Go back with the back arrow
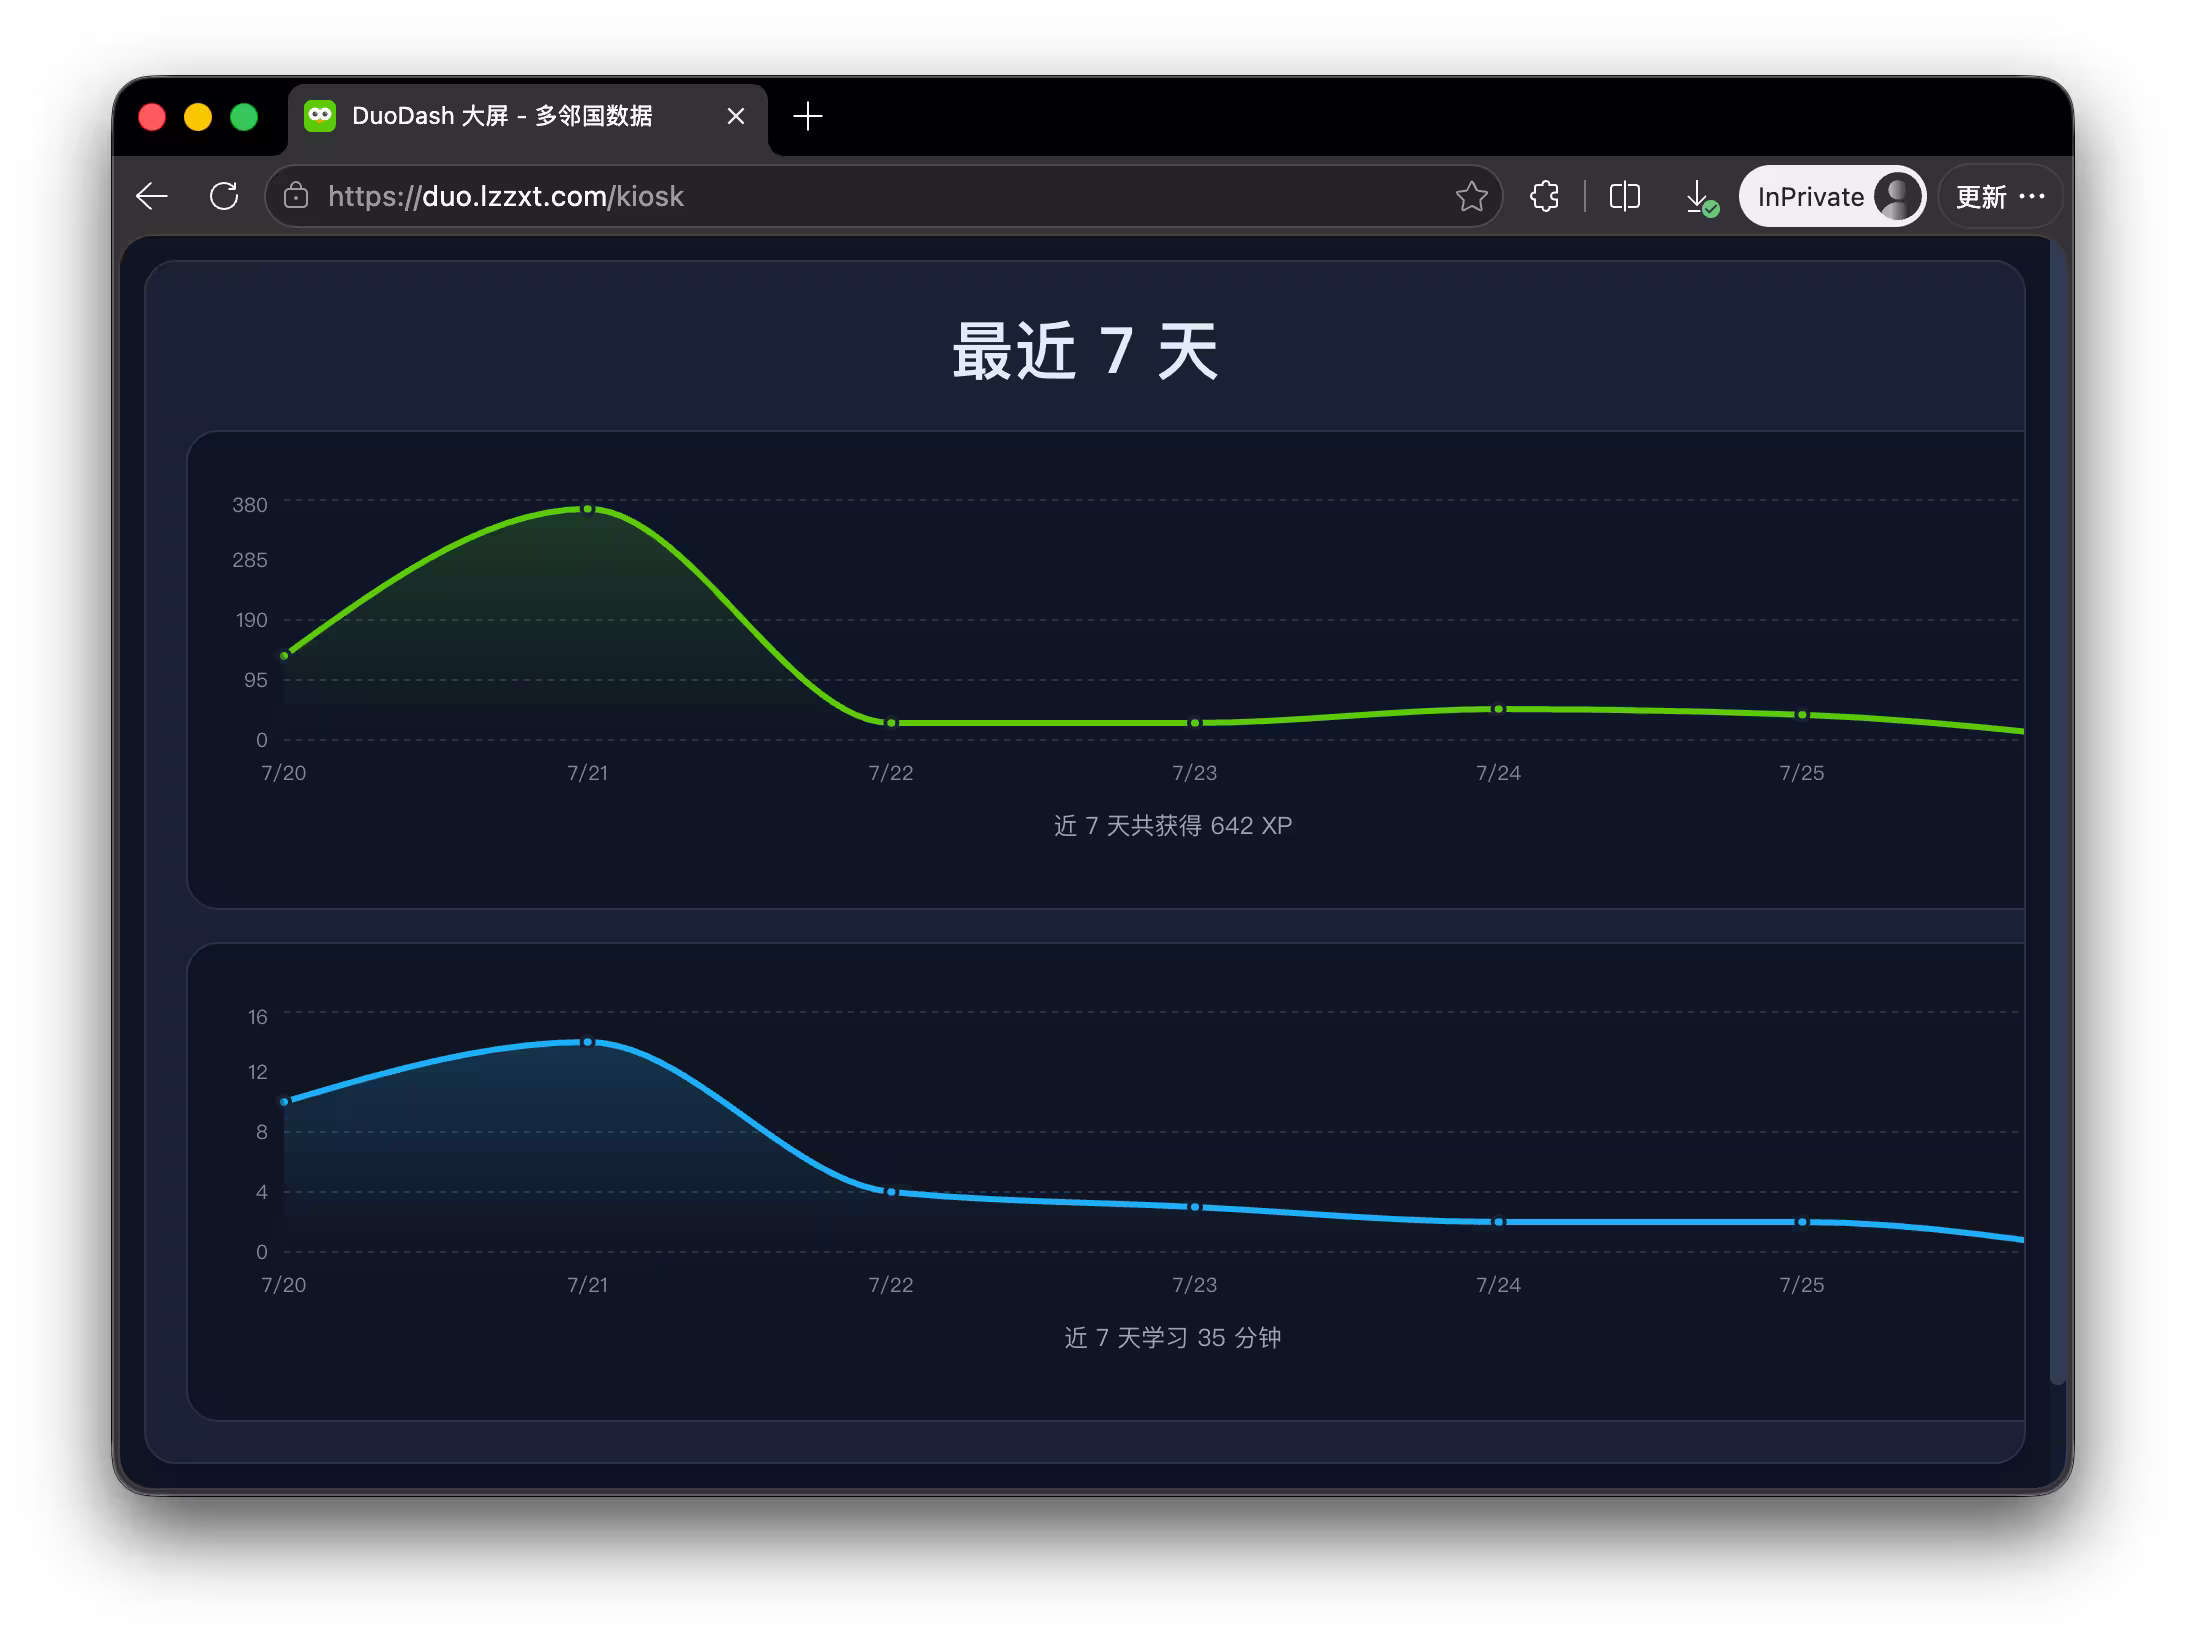 tap(152, 196)
